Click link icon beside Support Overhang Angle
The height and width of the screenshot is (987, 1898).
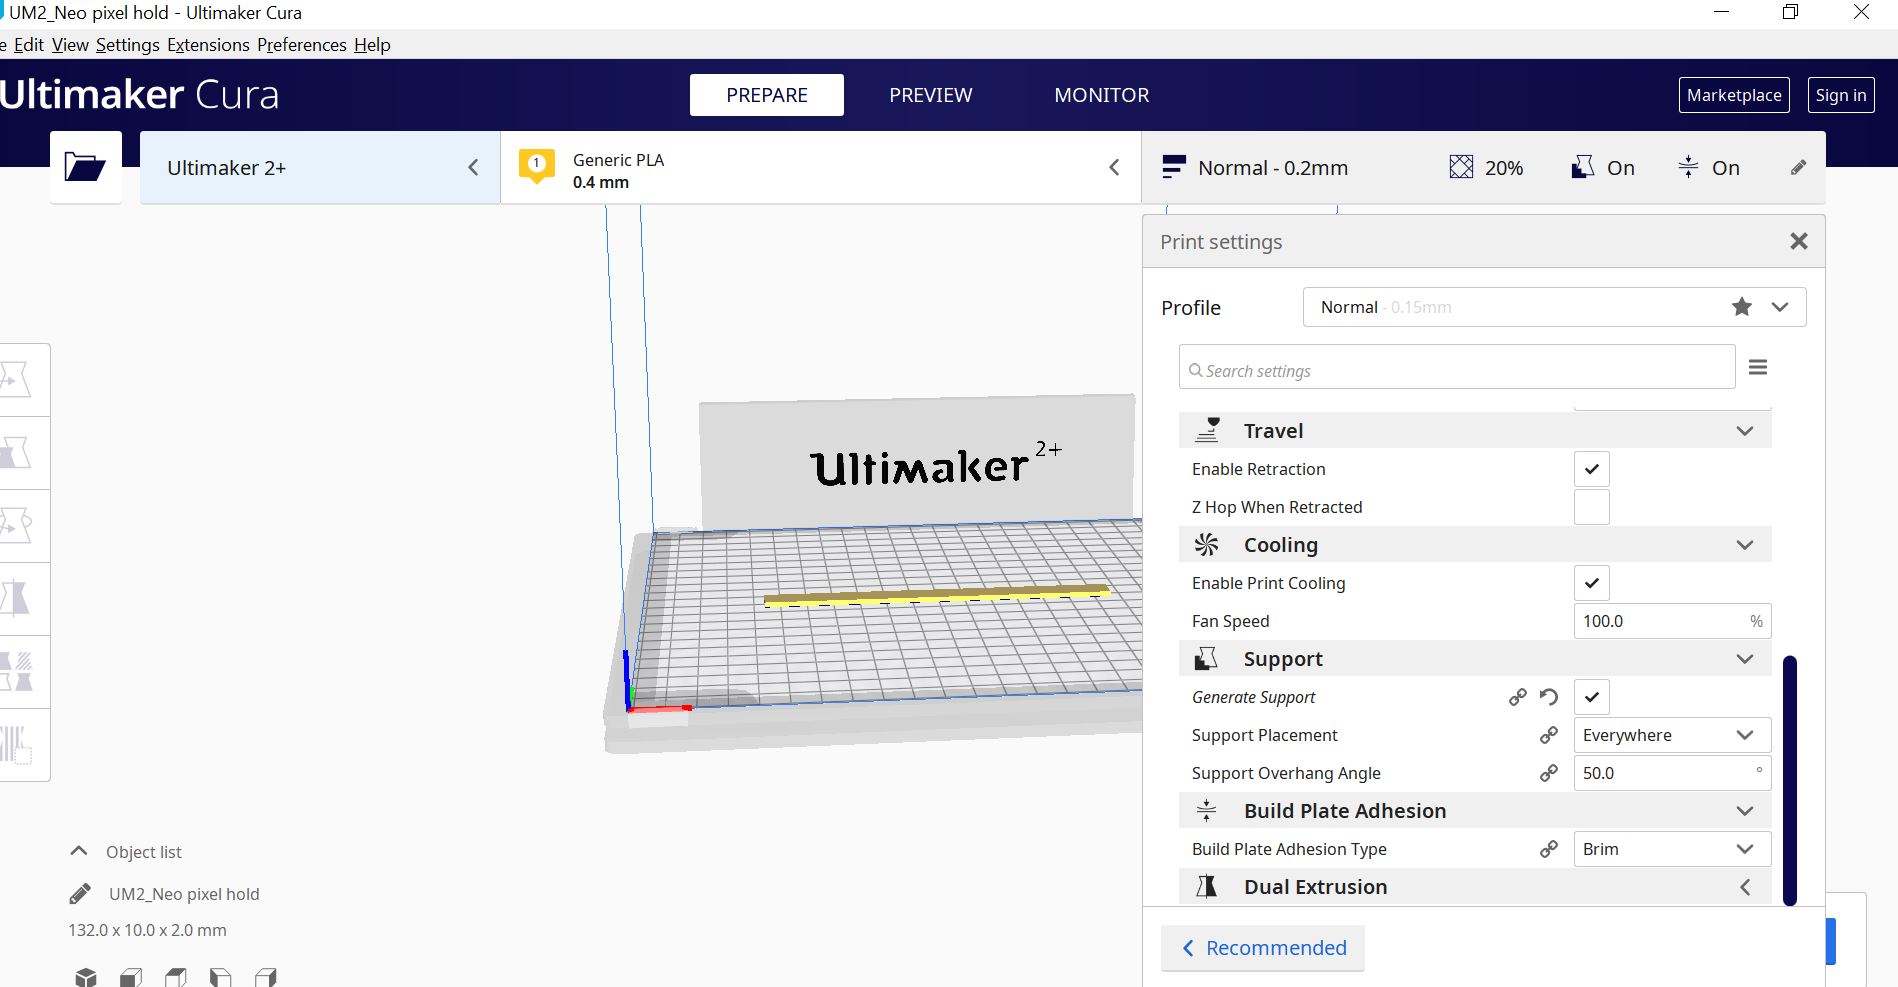coord(1549,773)
